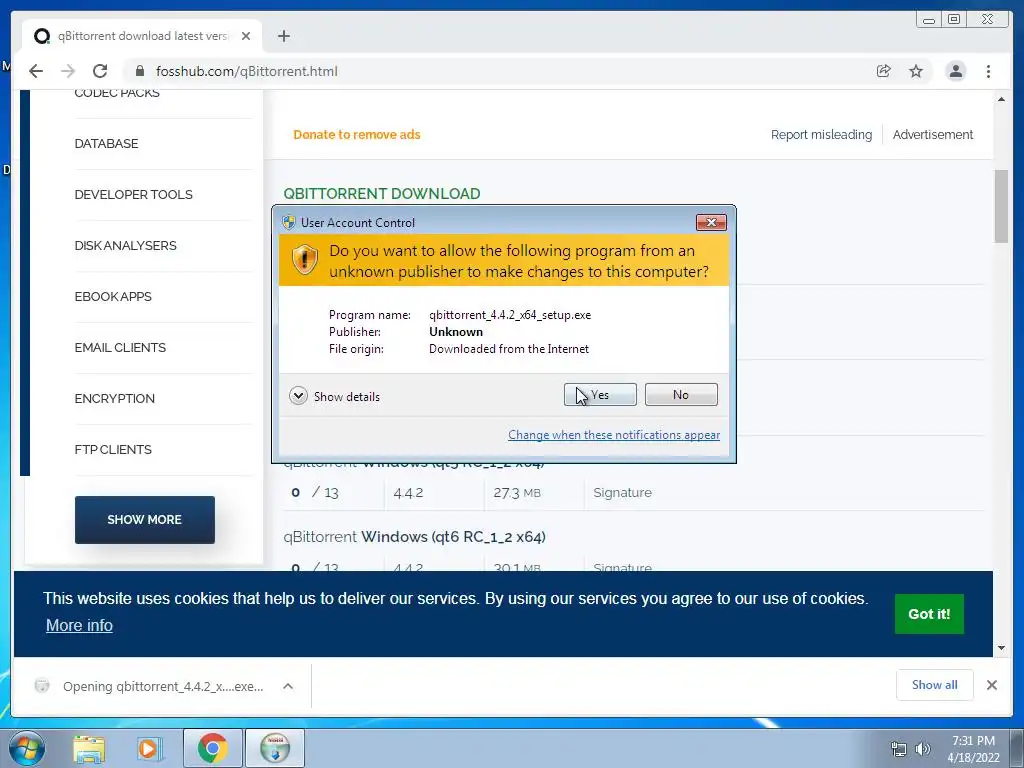Click the 4.4.2 version cell of the 27.3 MB file
The width and height of the screenshot is (1024, 768).
point(408,492)
